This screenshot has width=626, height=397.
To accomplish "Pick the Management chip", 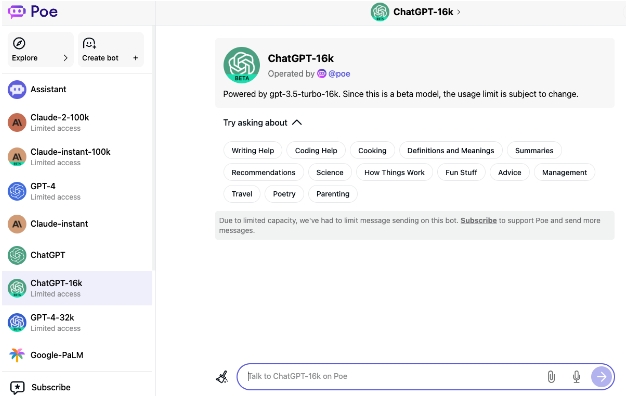I will (x=565, y=173).
